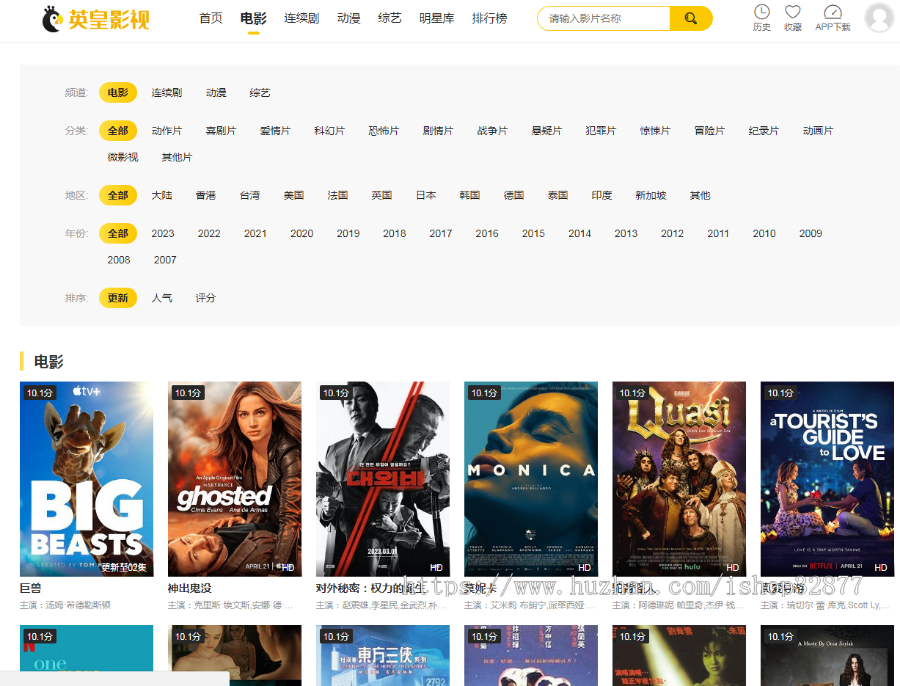Click the 巨兽 movie title
Screen dimensions: 900x686
(31, 588)
